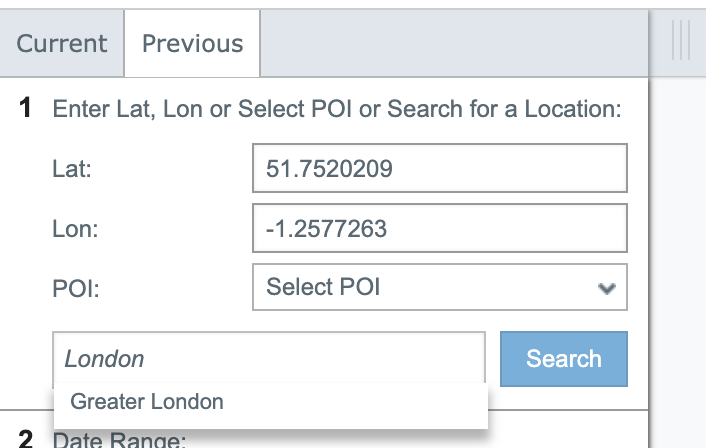Click the step 2 number
The image size is (706, 448).
pos(27,438)
